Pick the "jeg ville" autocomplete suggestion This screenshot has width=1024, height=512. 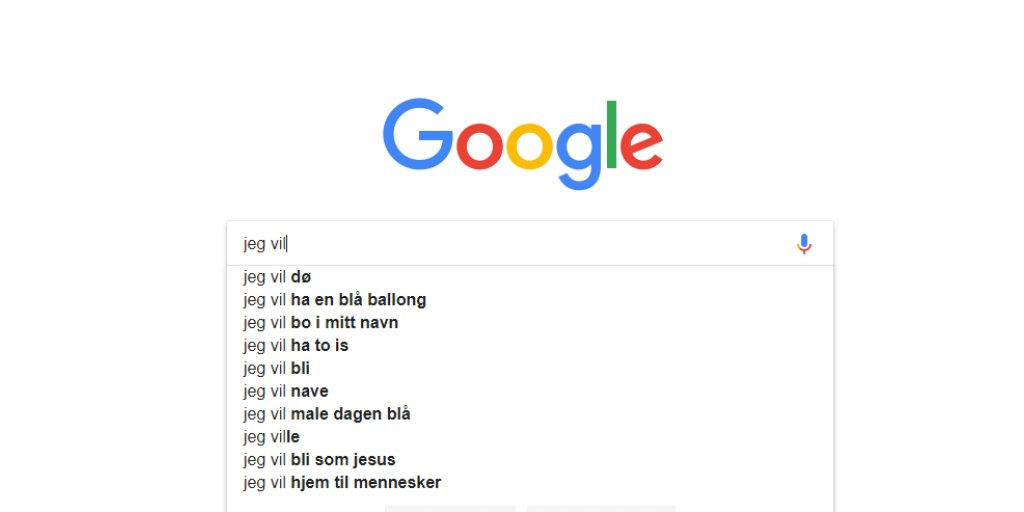(x=271, y=438)
